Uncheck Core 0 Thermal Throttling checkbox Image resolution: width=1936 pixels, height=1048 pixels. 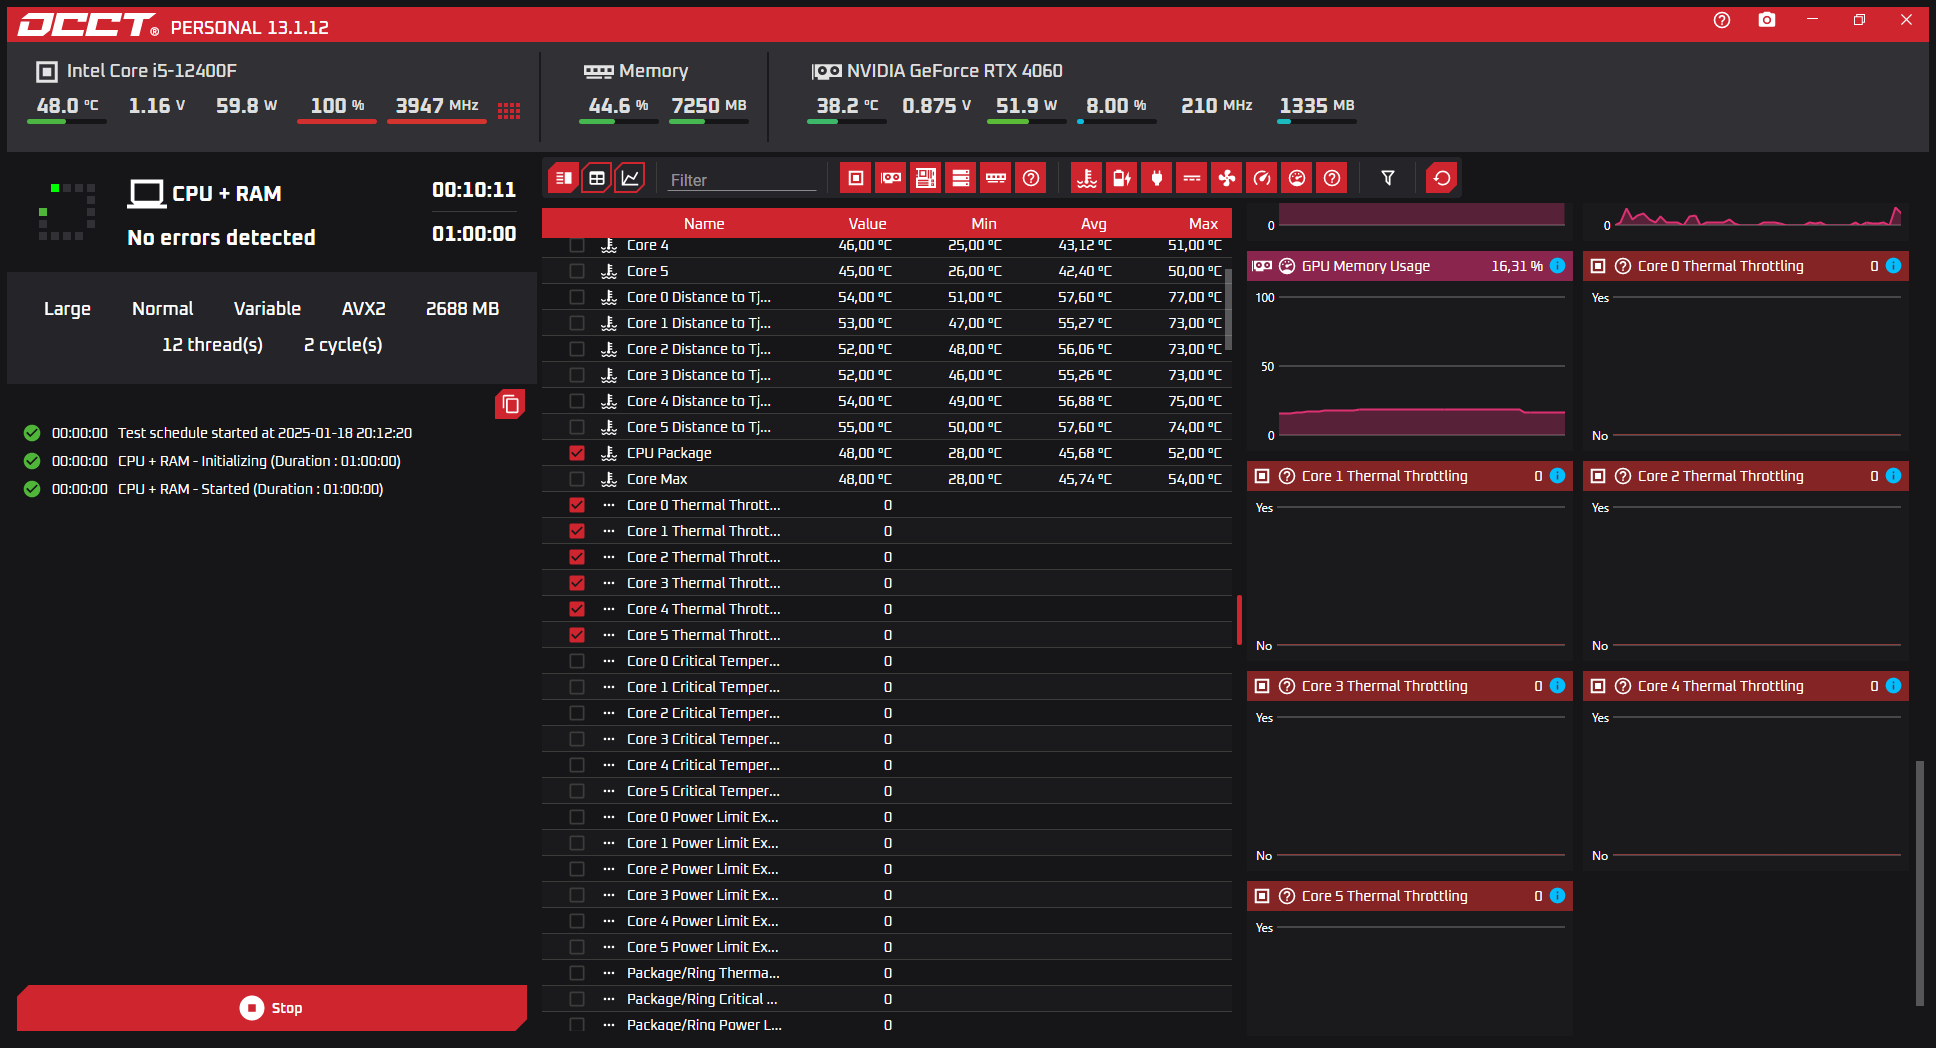(x=577, y=505)
